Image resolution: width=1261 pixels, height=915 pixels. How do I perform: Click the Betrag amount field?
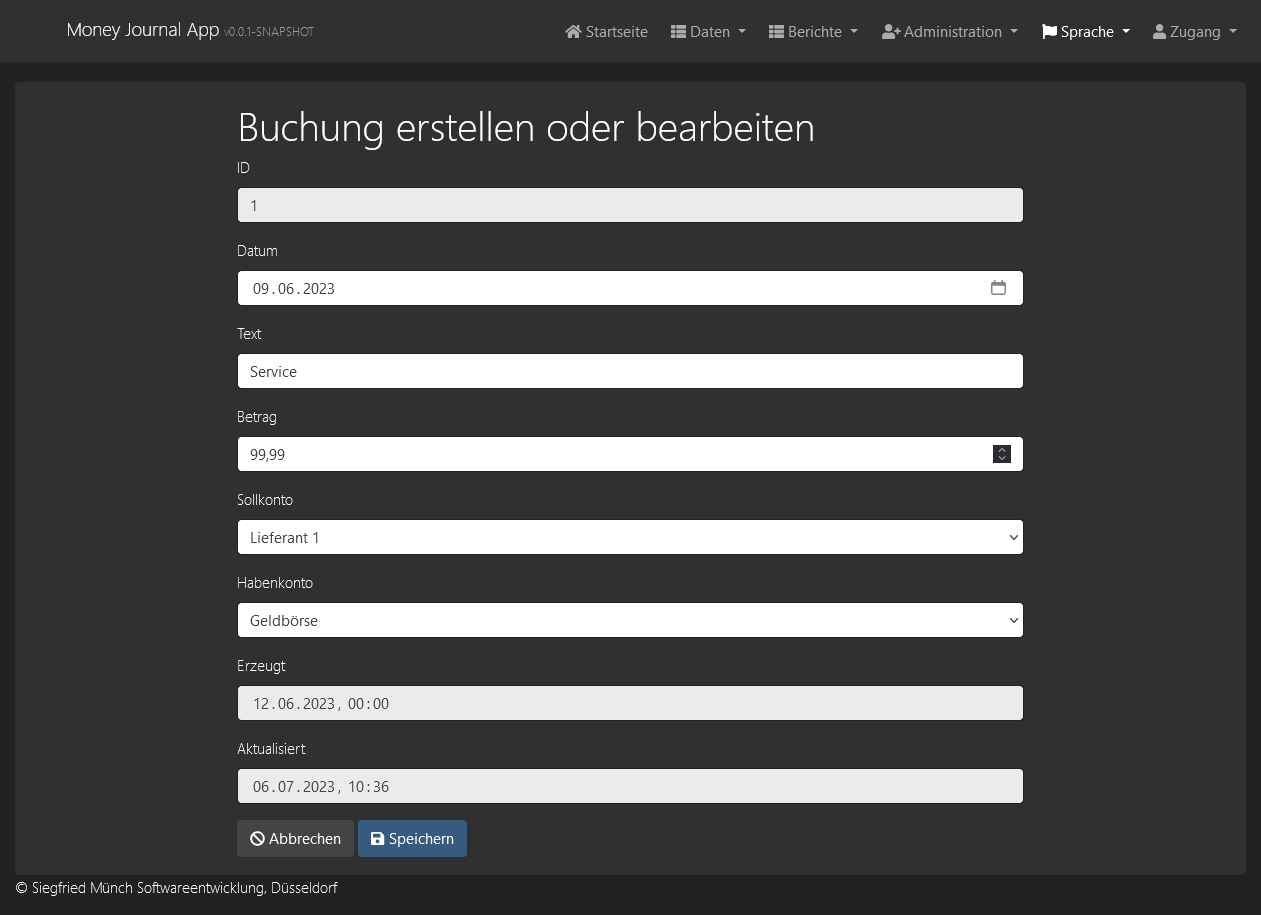[x=610, y=454]
